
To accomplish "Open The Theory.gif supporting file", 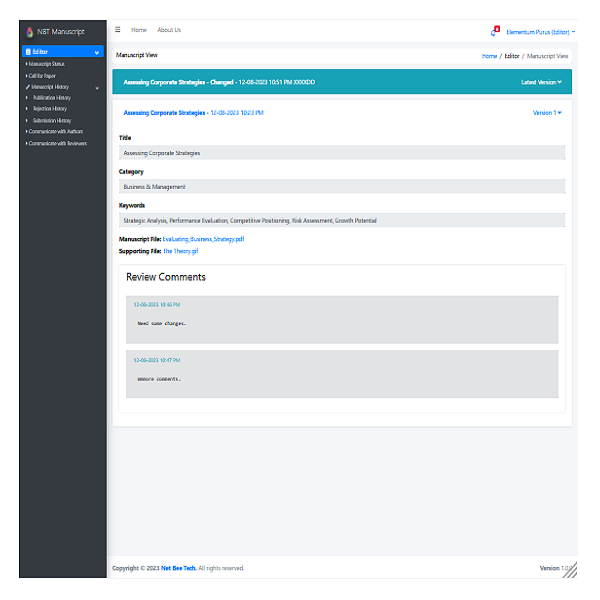I will [x=181, y=251].
